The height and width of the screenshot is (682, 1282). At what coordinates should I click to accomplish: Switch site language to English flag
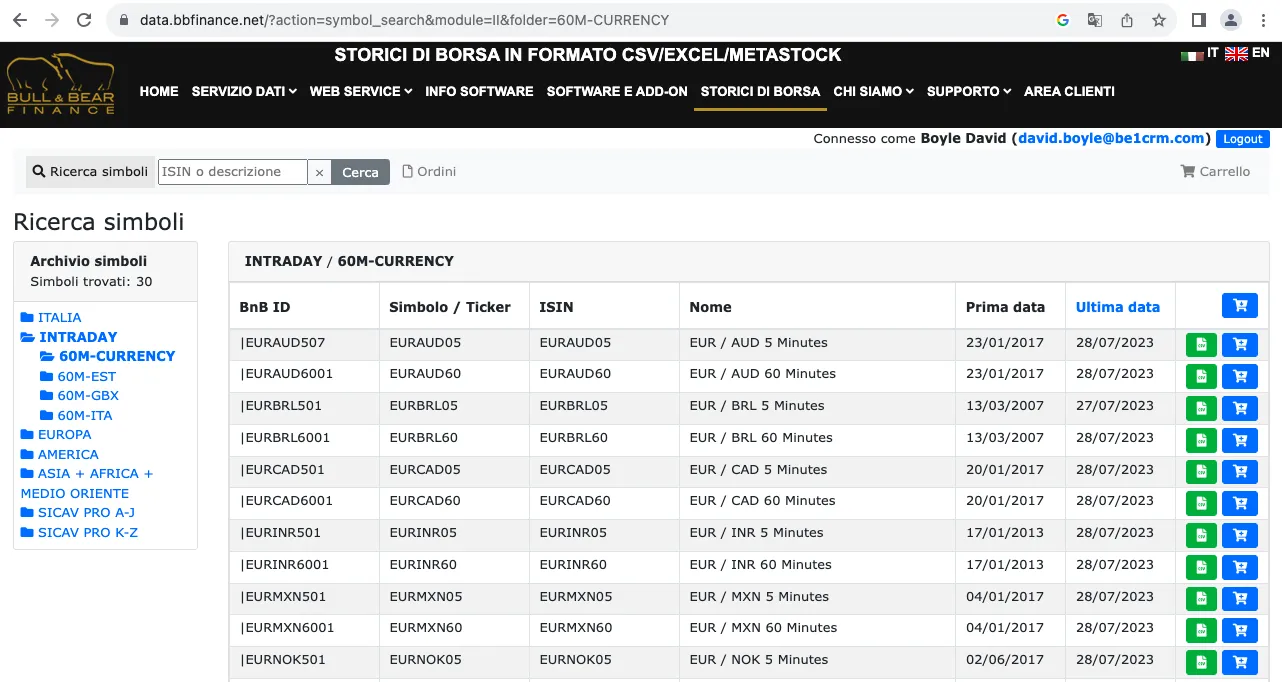1236,54
